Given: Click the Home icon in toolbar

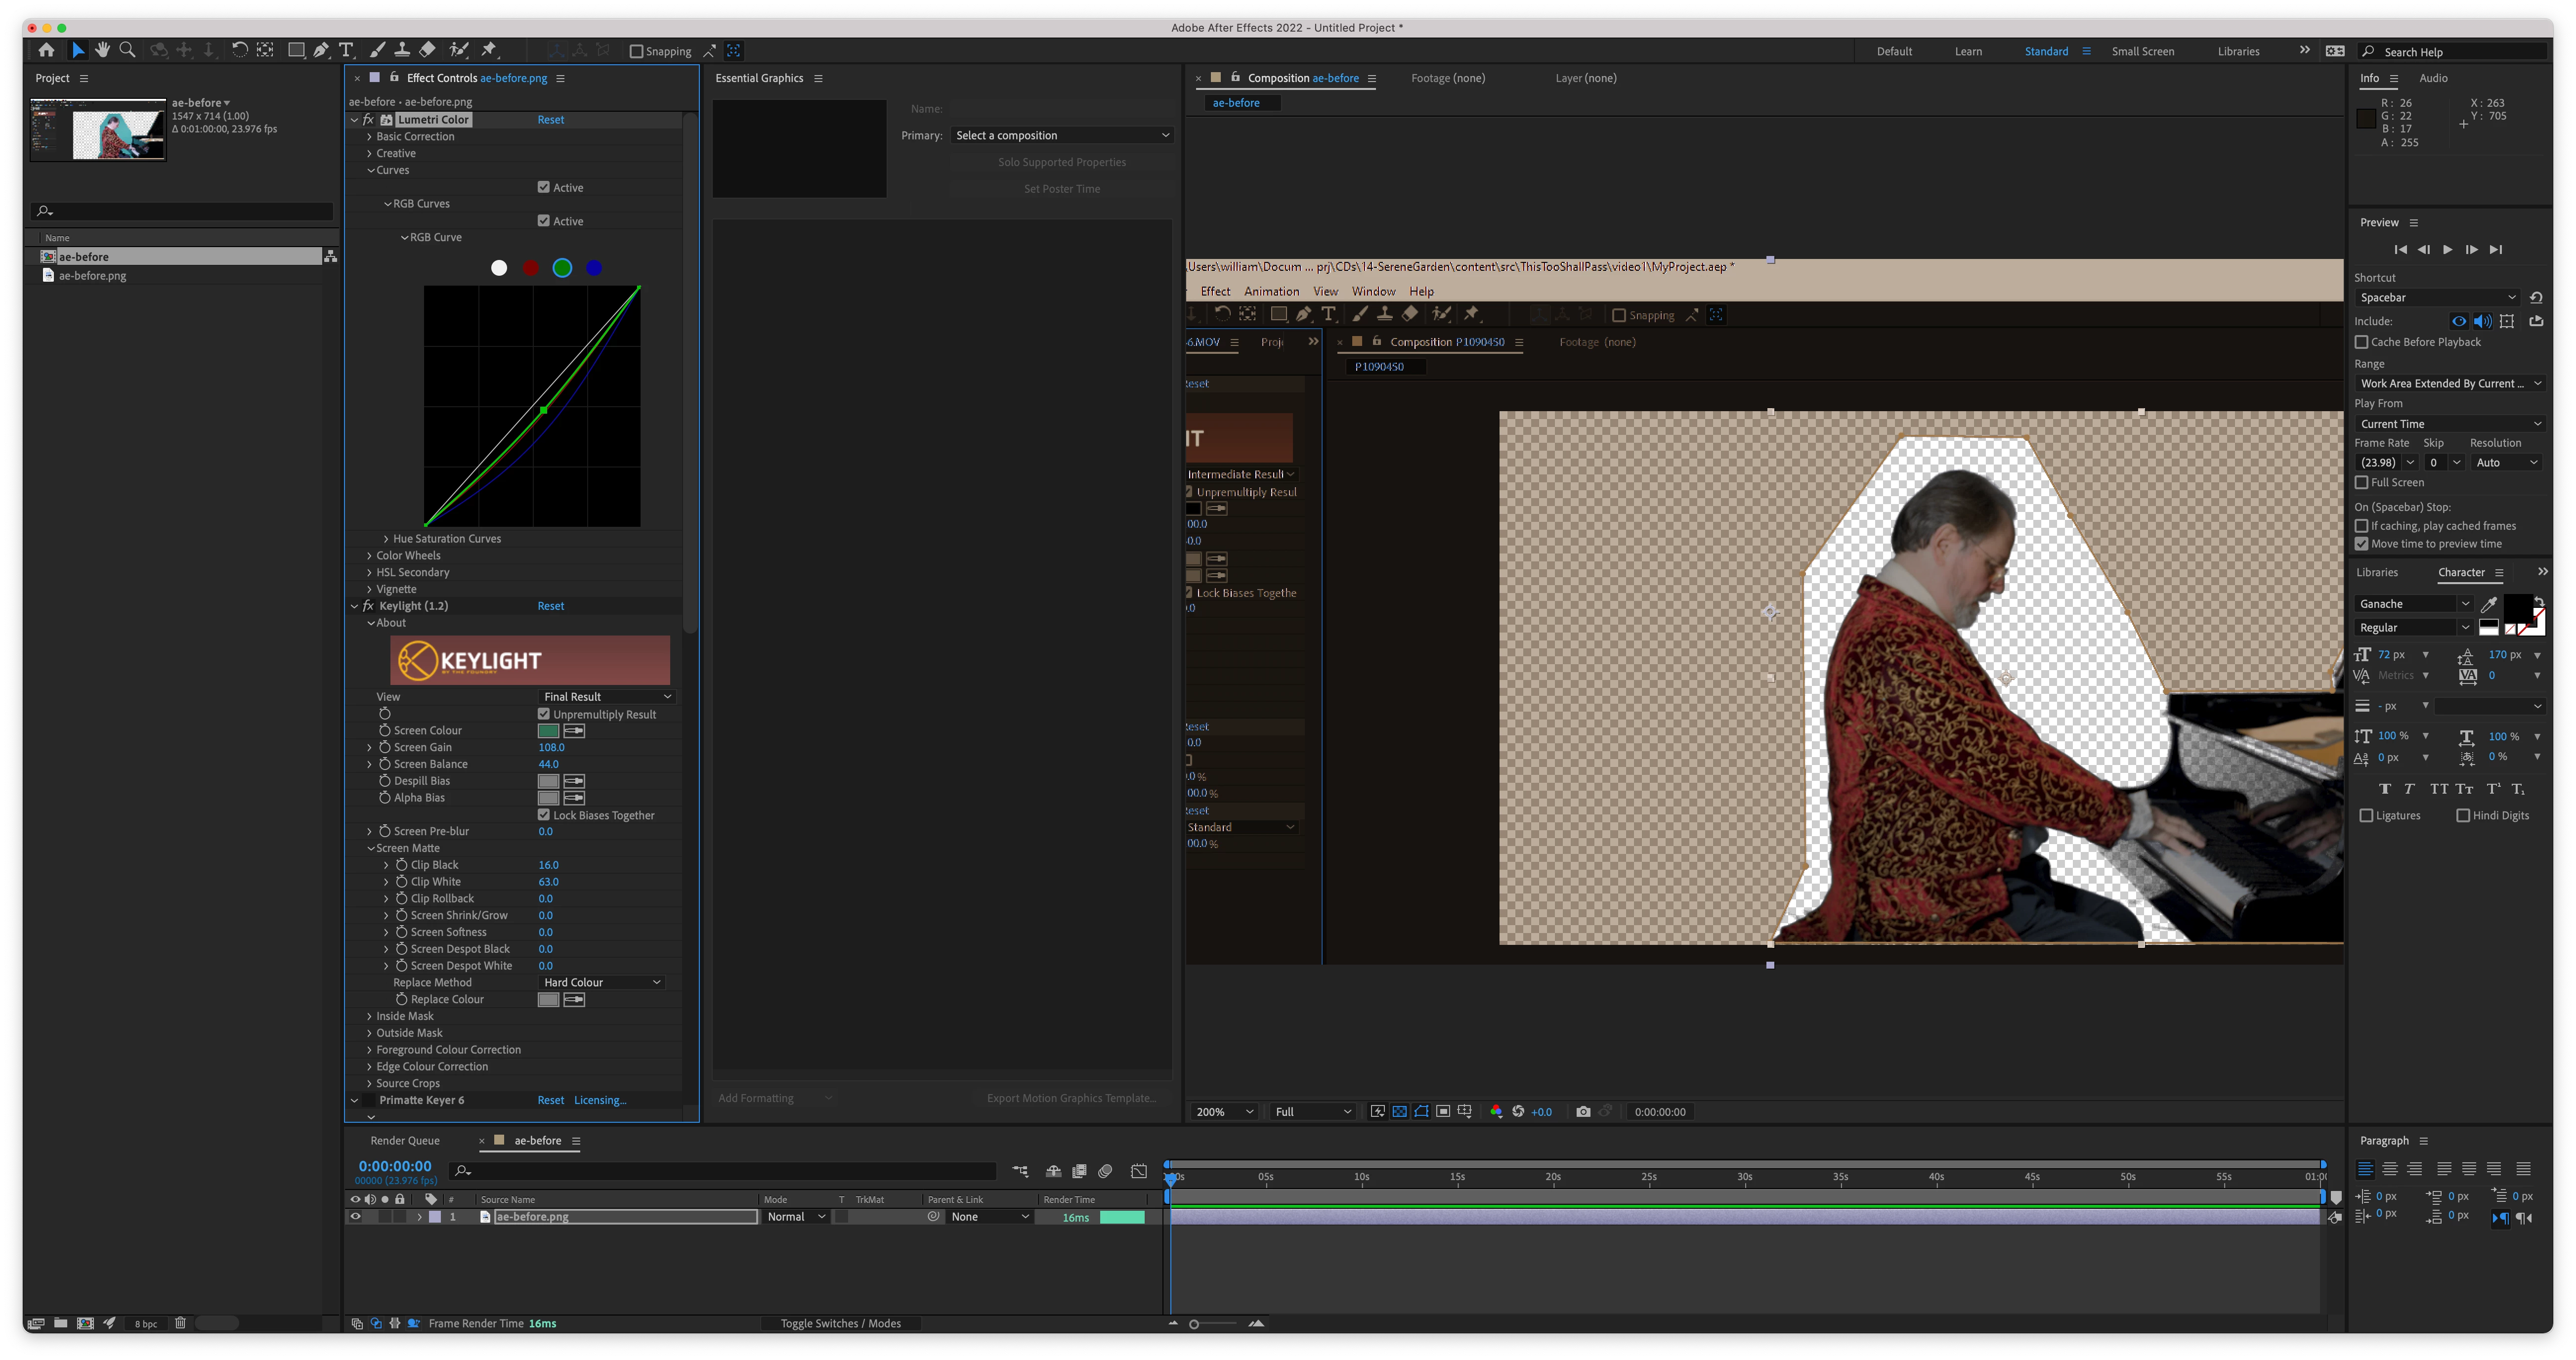Looking at the screenshot, I should (x=46, y=50).
